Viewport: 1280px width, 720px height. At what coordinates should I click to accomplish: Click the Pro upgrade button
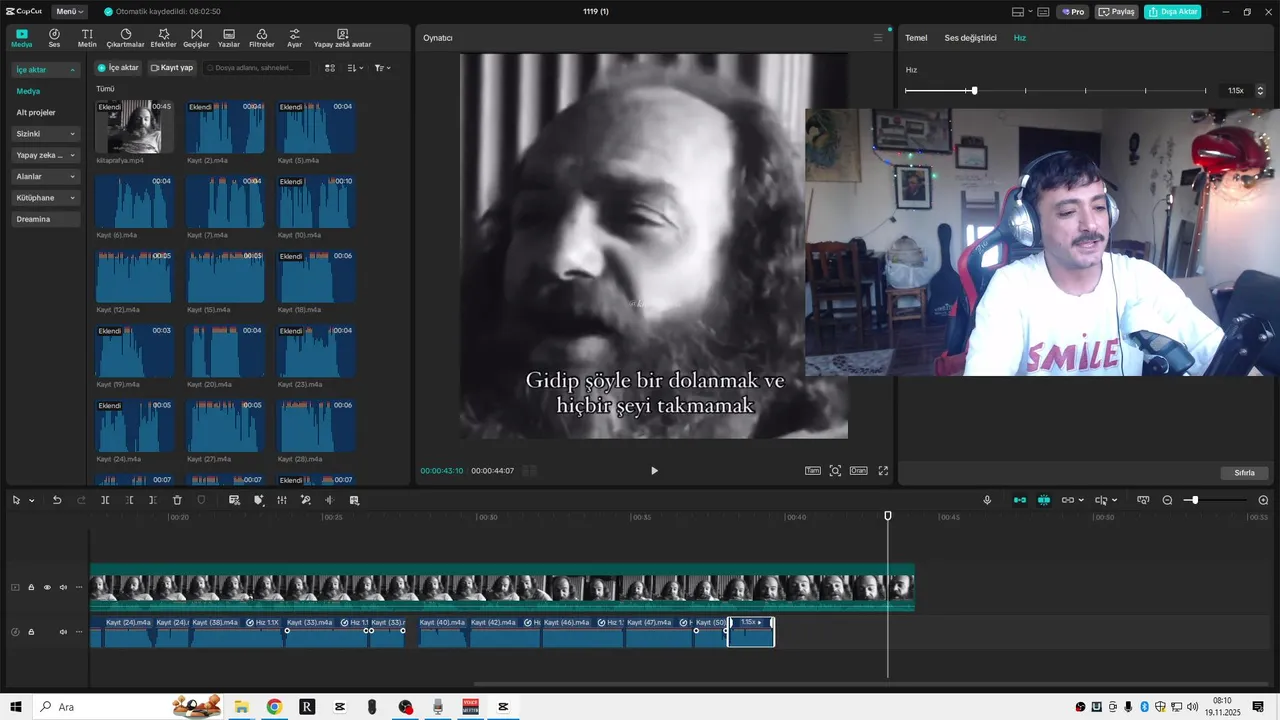(x=1074, y=12)
